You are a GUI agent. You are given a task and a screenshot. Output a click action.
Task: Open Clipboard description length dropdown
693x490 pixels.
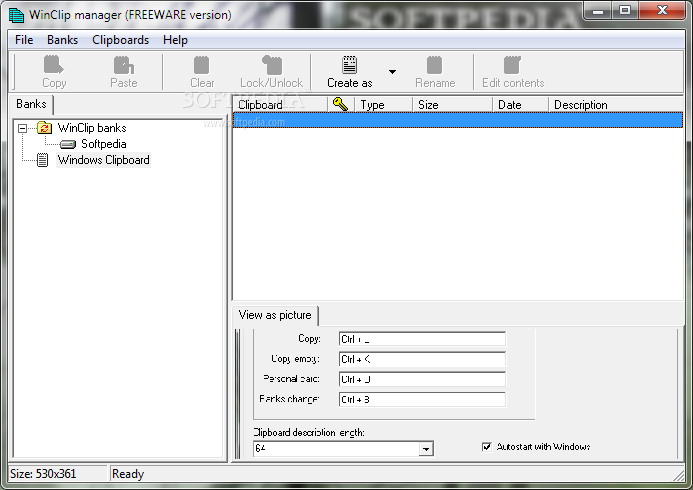(x=426, y=449)
